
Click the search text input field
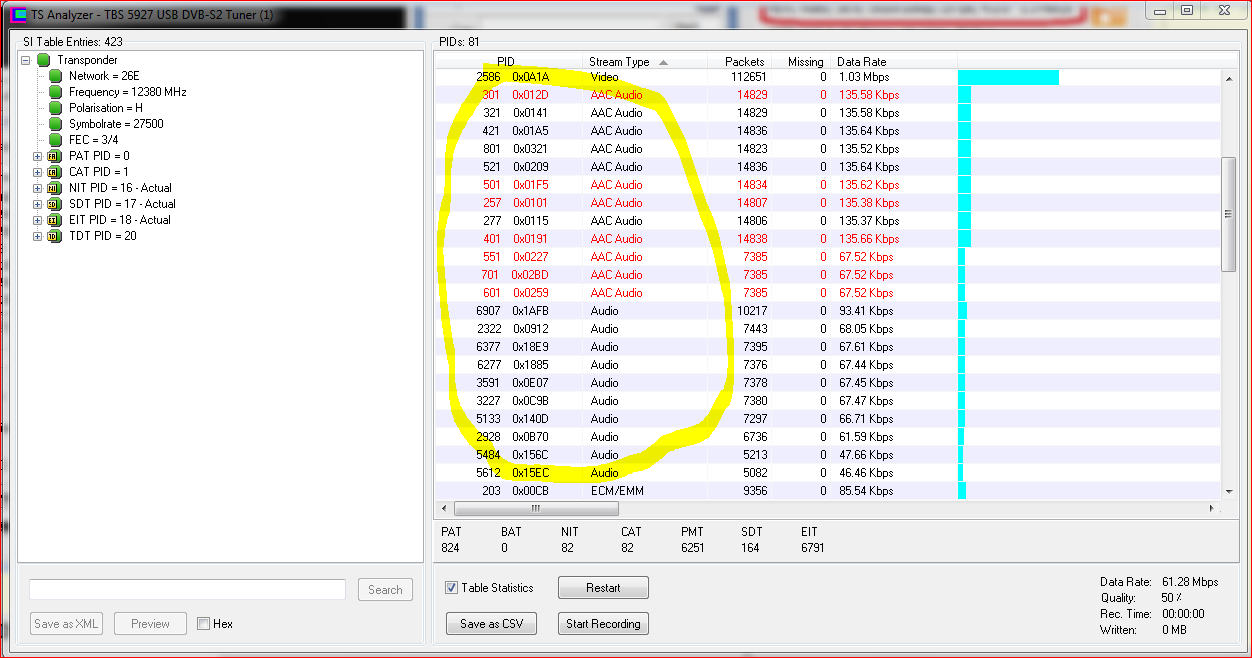coord(187,589)
